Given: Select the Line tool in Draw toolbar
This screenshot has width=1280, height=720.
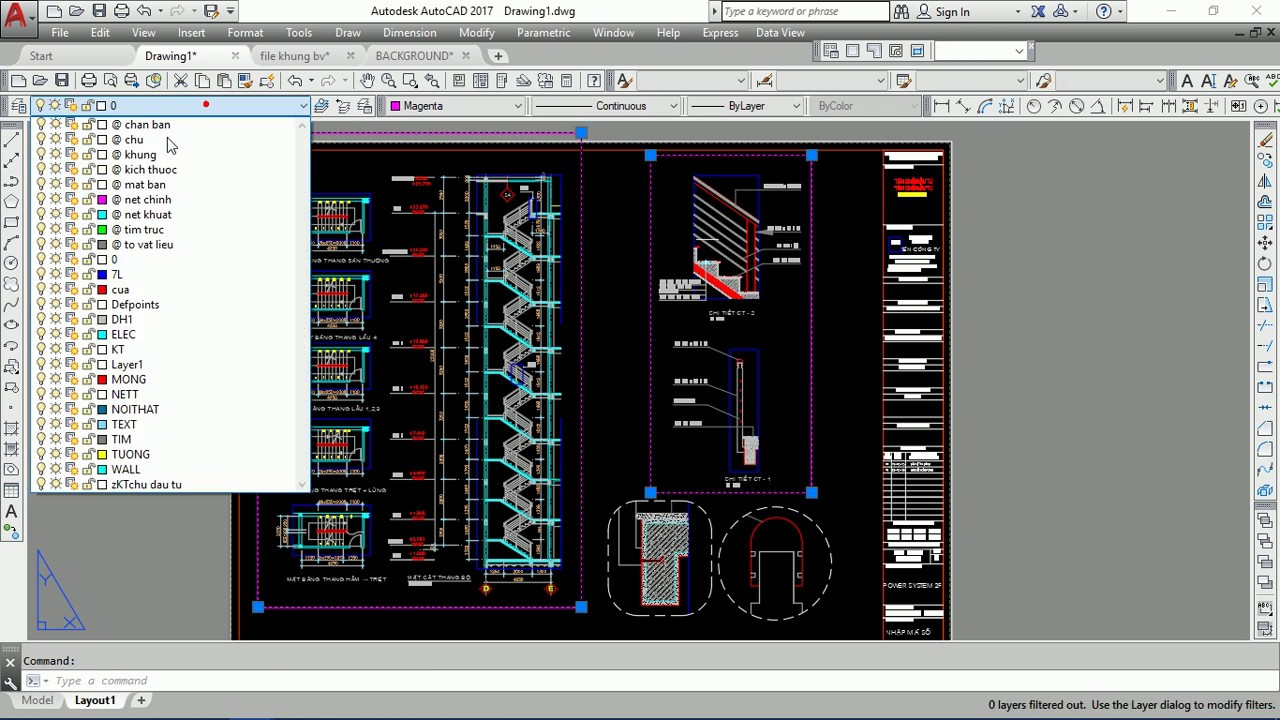Looking at the screenshot, I should pos(12,141).
